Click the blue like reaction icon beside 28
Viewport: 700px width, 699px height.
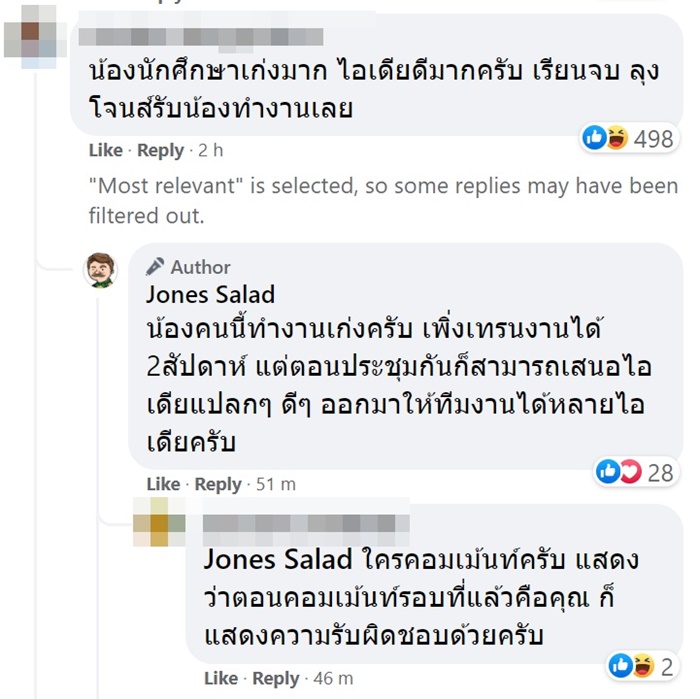tap(609, 471)
